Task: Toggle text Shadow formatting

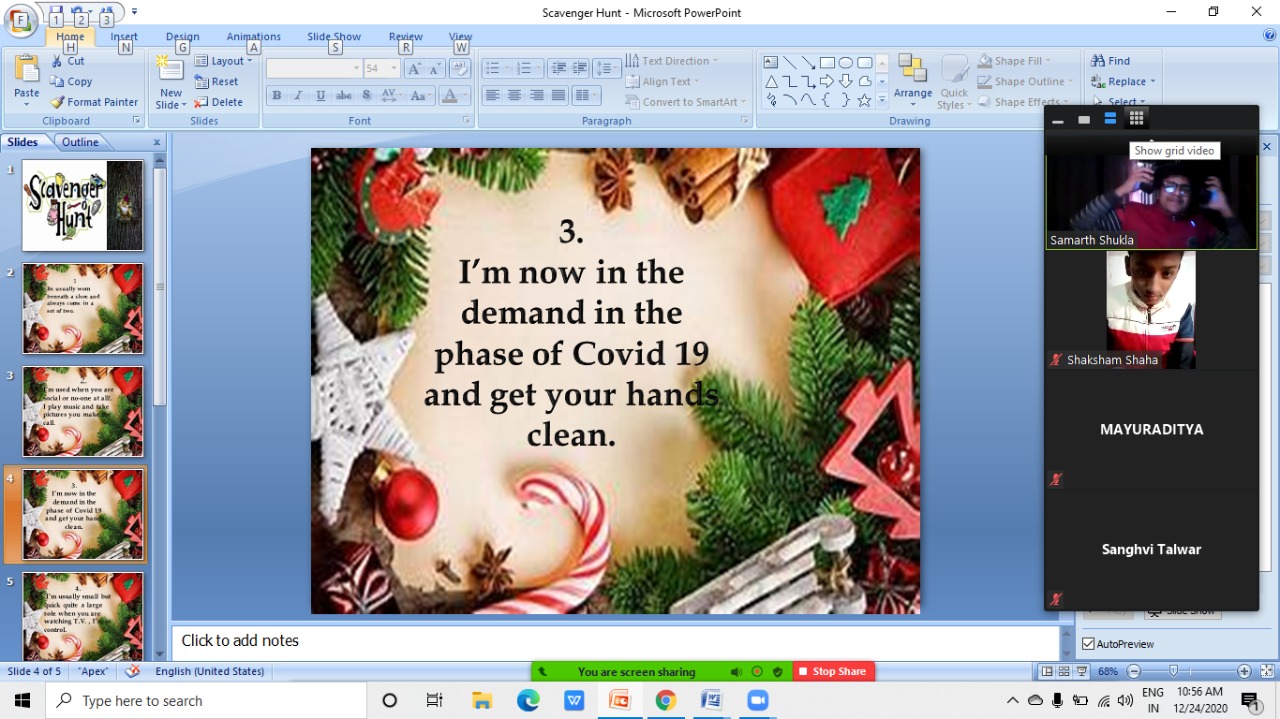Action: coord(366,96)
